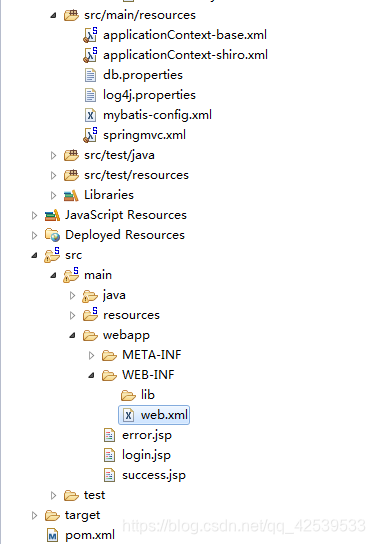Image resolution: width=375 pixels, height=544 pixels.
Task: Select applicationContext-base.xml file name
Action: tap(185, 35)
